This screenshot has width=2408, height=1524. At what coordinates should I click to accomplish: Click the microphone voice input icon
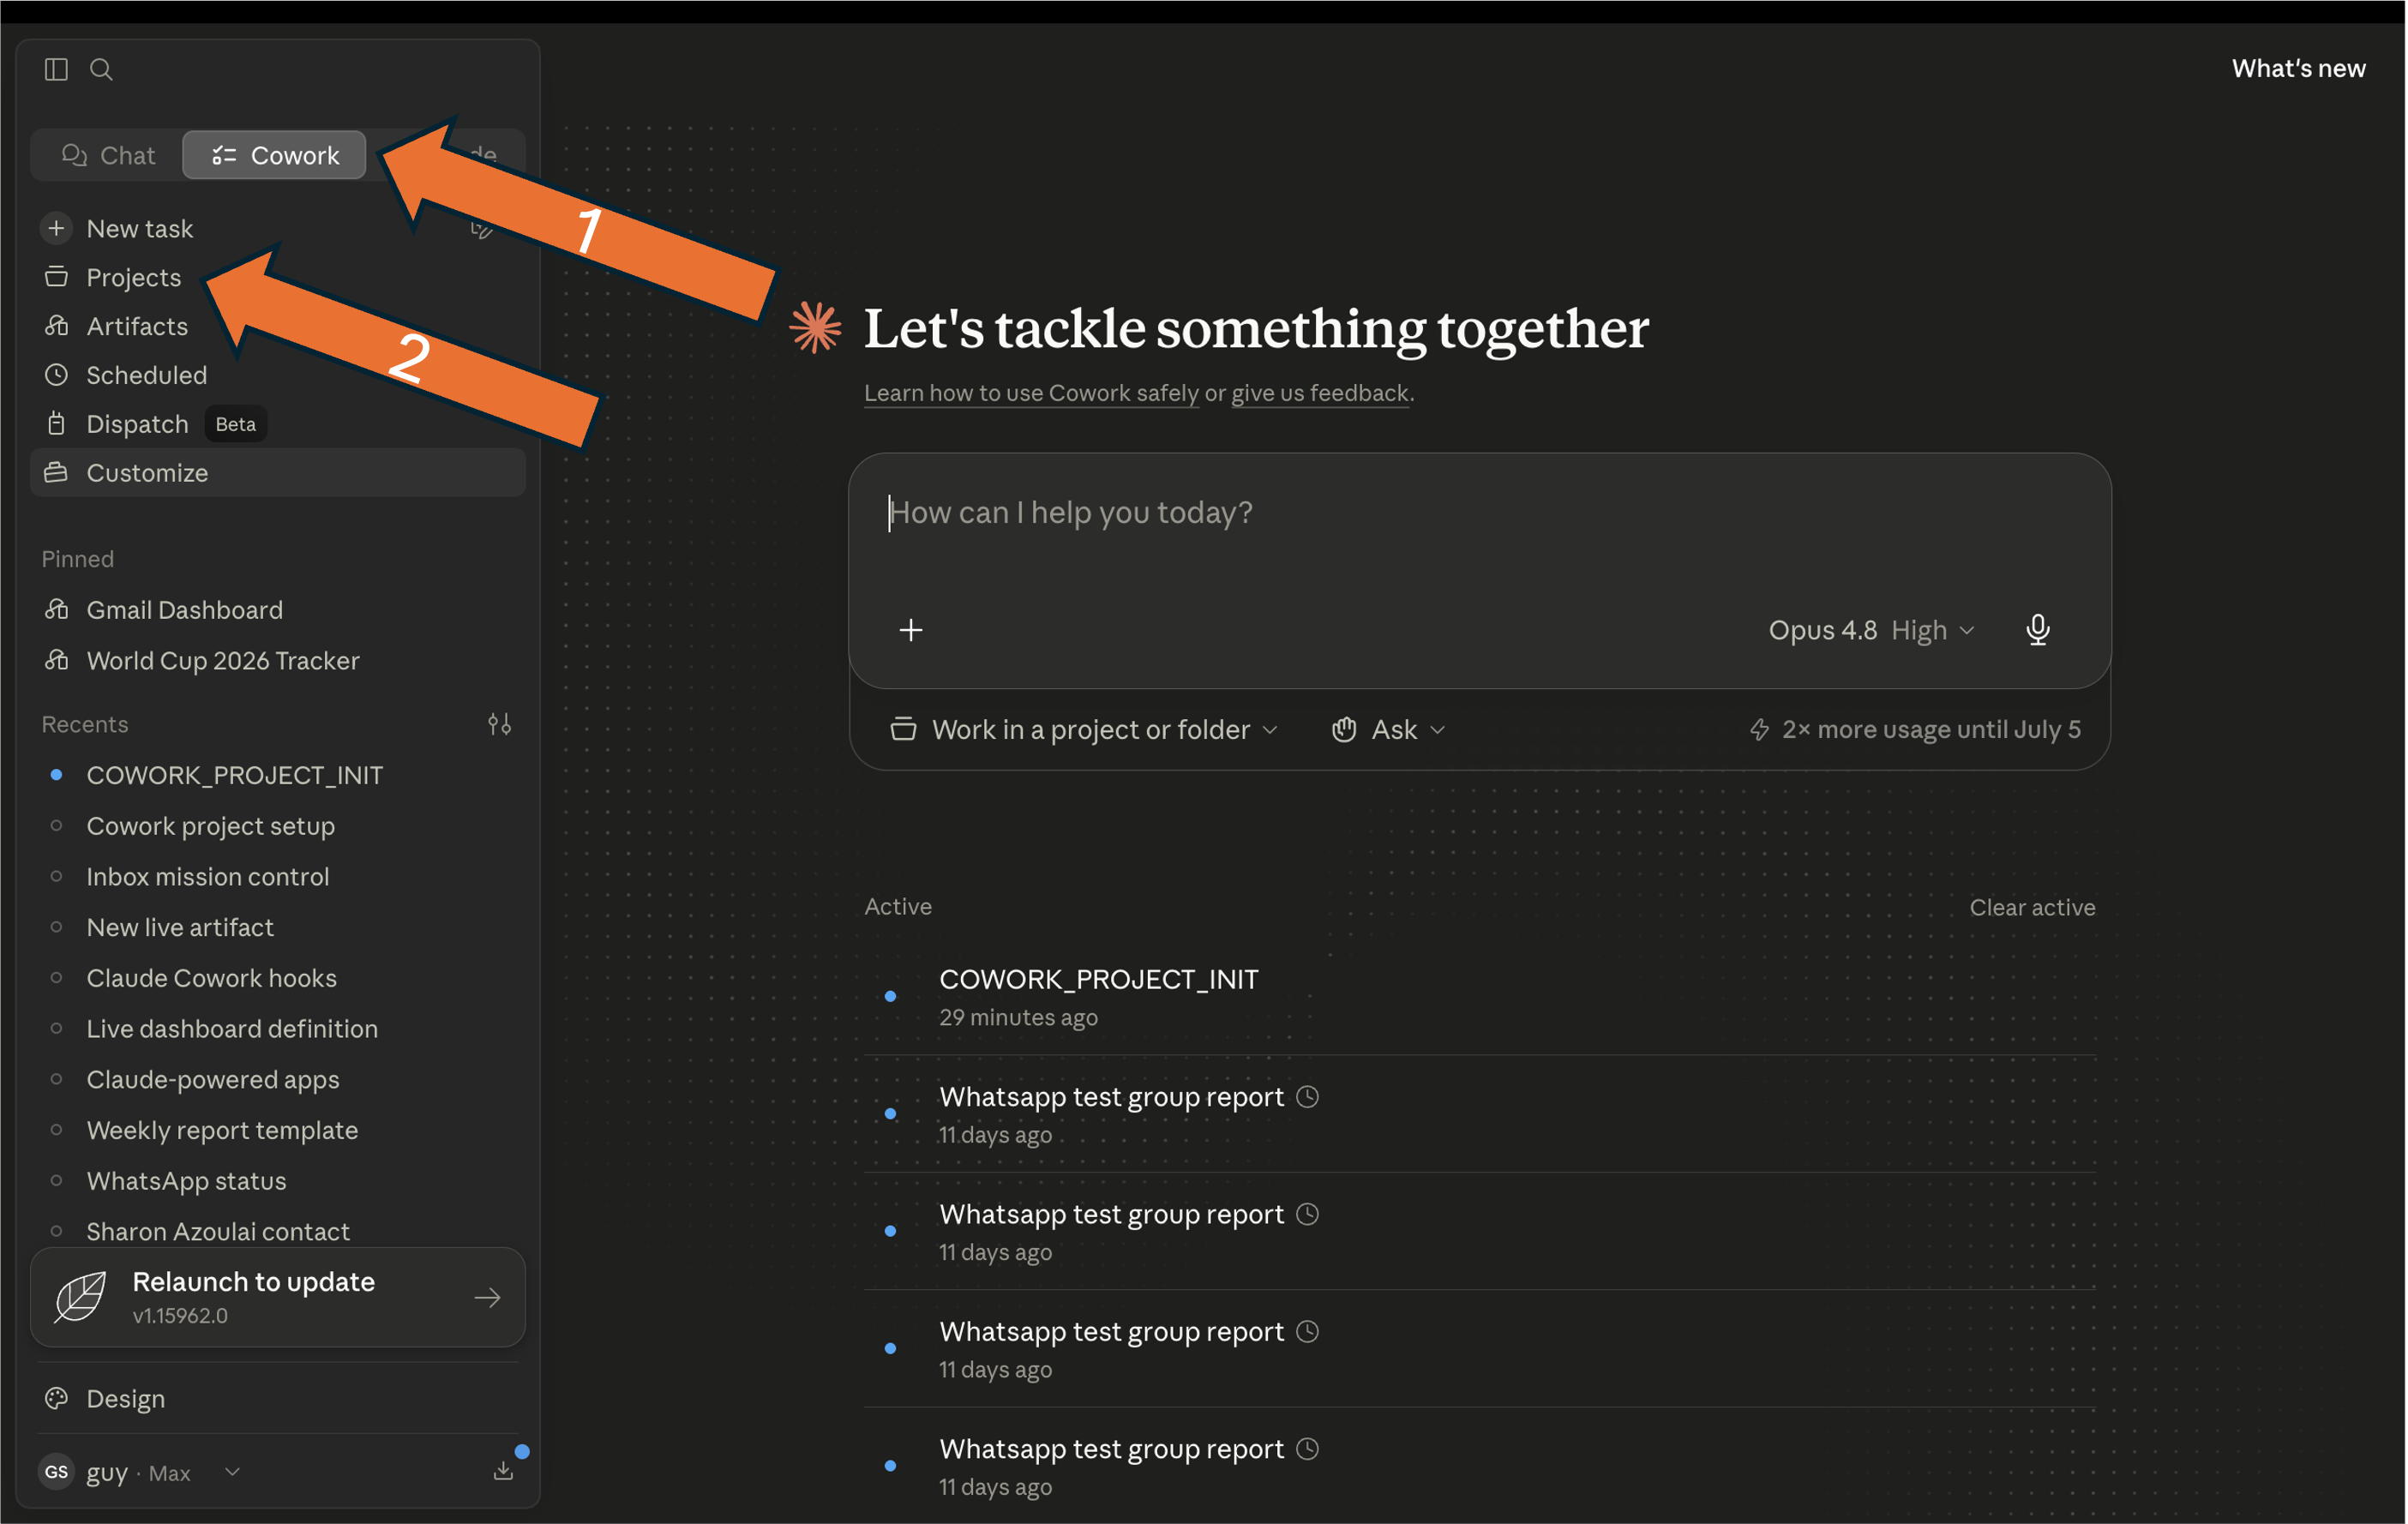point(2037,630)
